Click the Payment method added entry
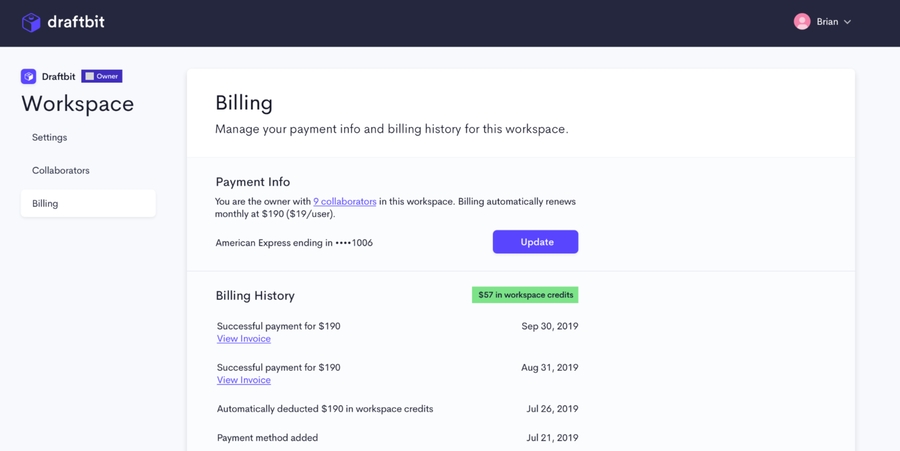 click(x=267, y=438)
